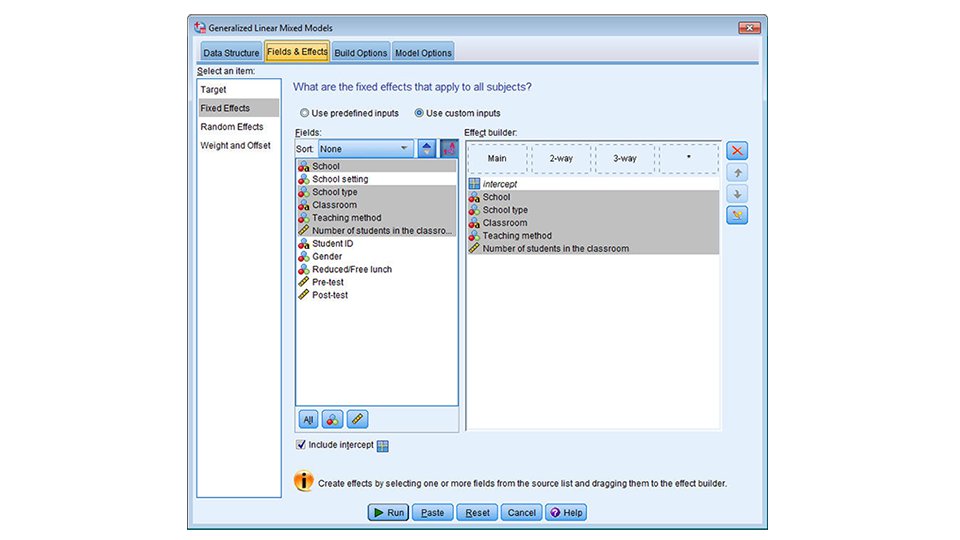The image size is (960, 540).
Task: Select Reduced/Free lunch in the Fields list
Action: 377,269
